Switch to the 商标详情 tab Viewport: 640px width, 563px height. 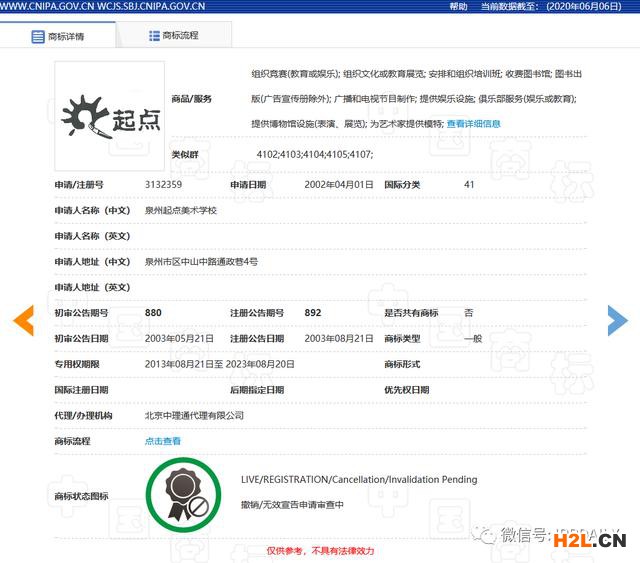point(67,36)
